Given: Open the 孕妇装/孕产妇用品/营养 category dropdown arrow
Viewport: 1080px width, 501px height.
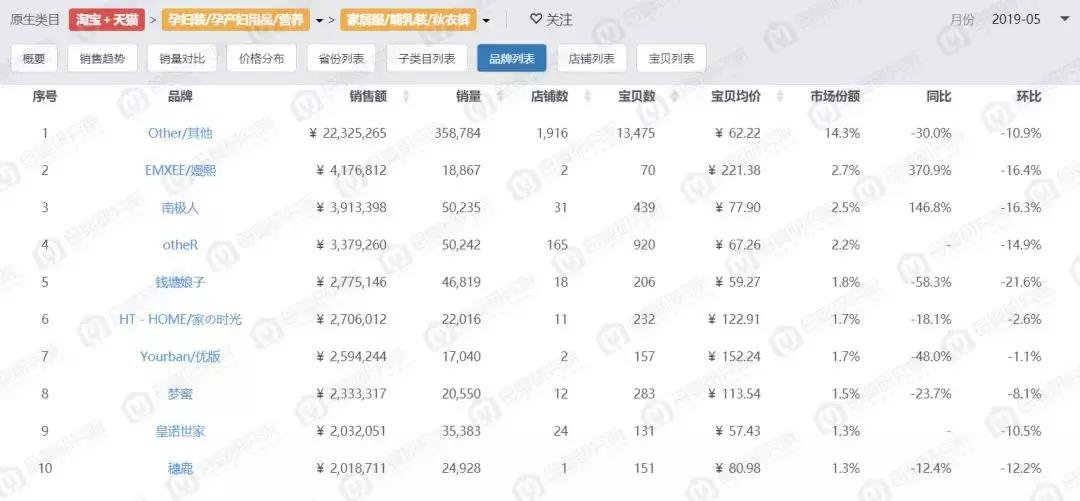Looking at the screenshot, I should pyautogui.click(x=320, y=21).
